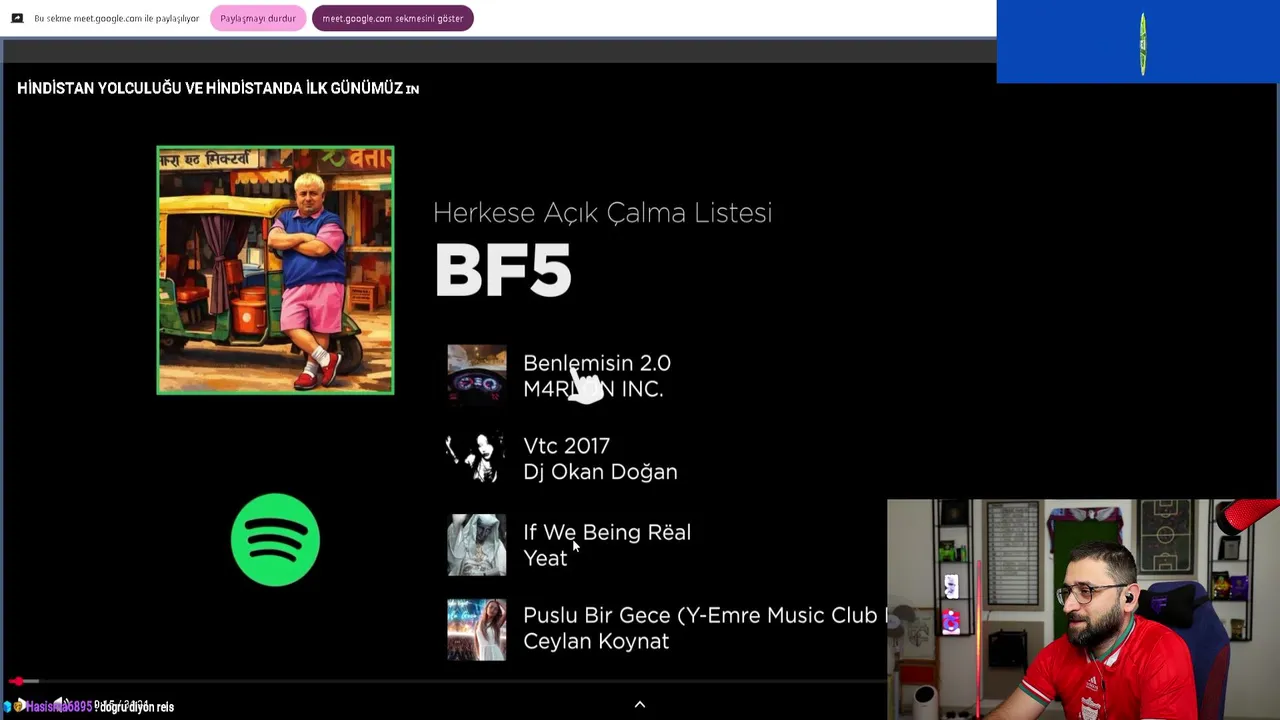
Task: Click the "Vtc 2017" song title
Action: 566,446
